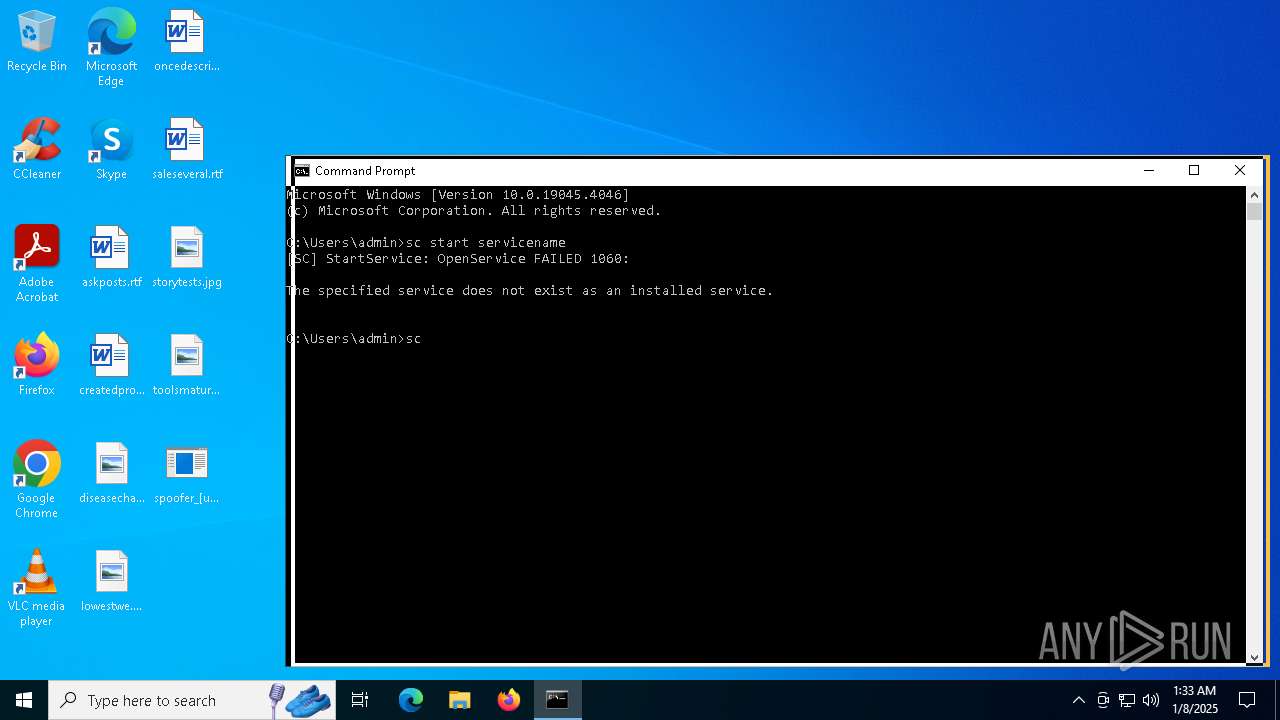This screenshot has width=1280, height=720.
Task: Open the volume control tray icon
Action: [x=1151, y=700]
